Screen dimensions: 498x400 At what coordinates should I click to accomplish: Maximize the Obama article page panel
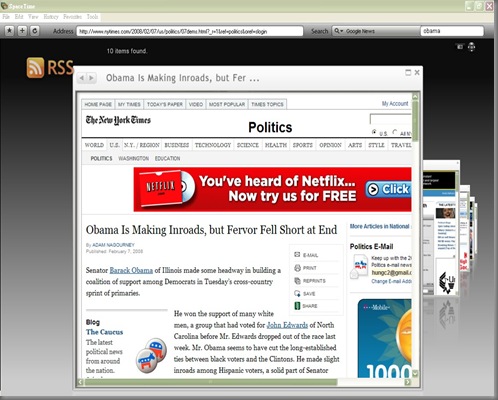pos(408,72)
